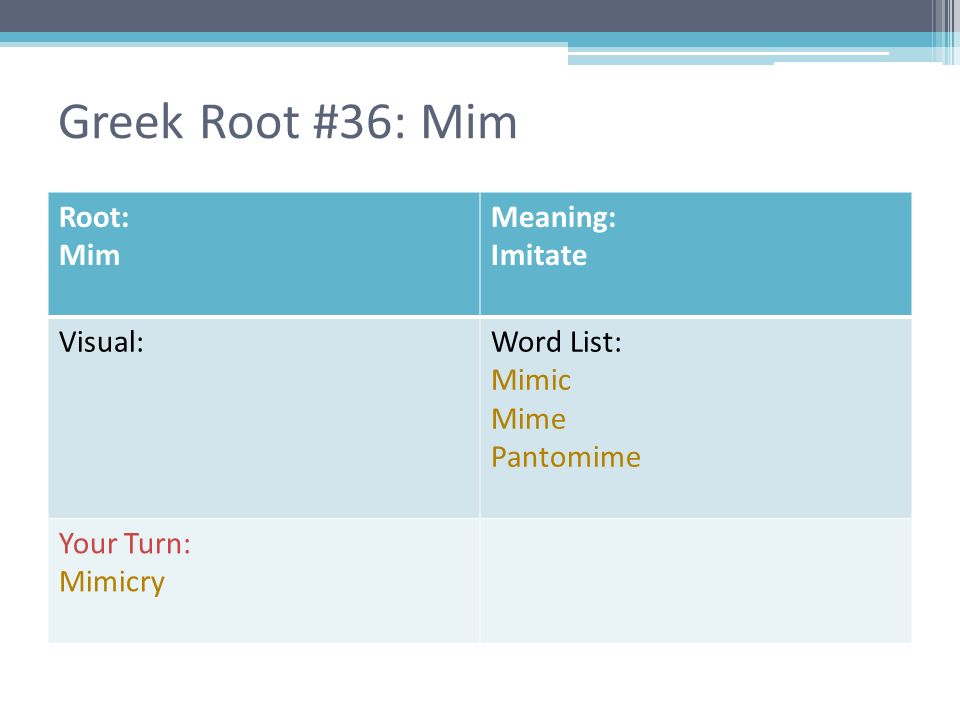Click the word Mimic in the list
Viewport: 960px width, 720px height.
[531, 380]
